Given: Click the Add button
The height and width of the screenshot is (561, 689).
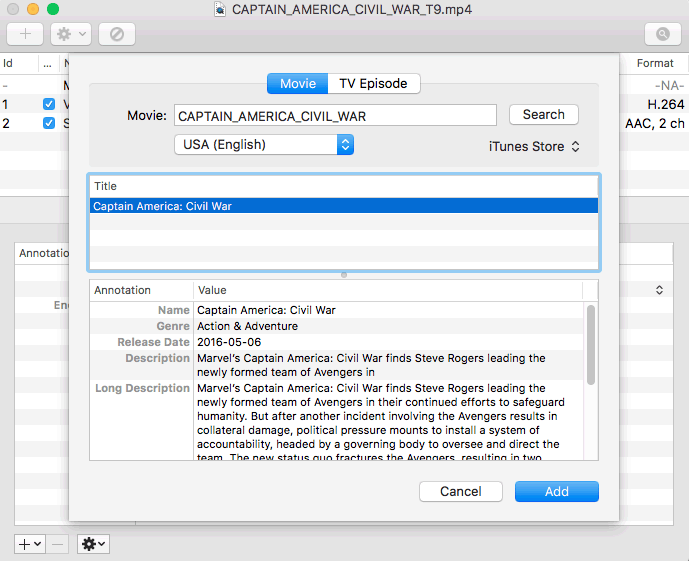Looking at the screenshot, I should (557, 491).
